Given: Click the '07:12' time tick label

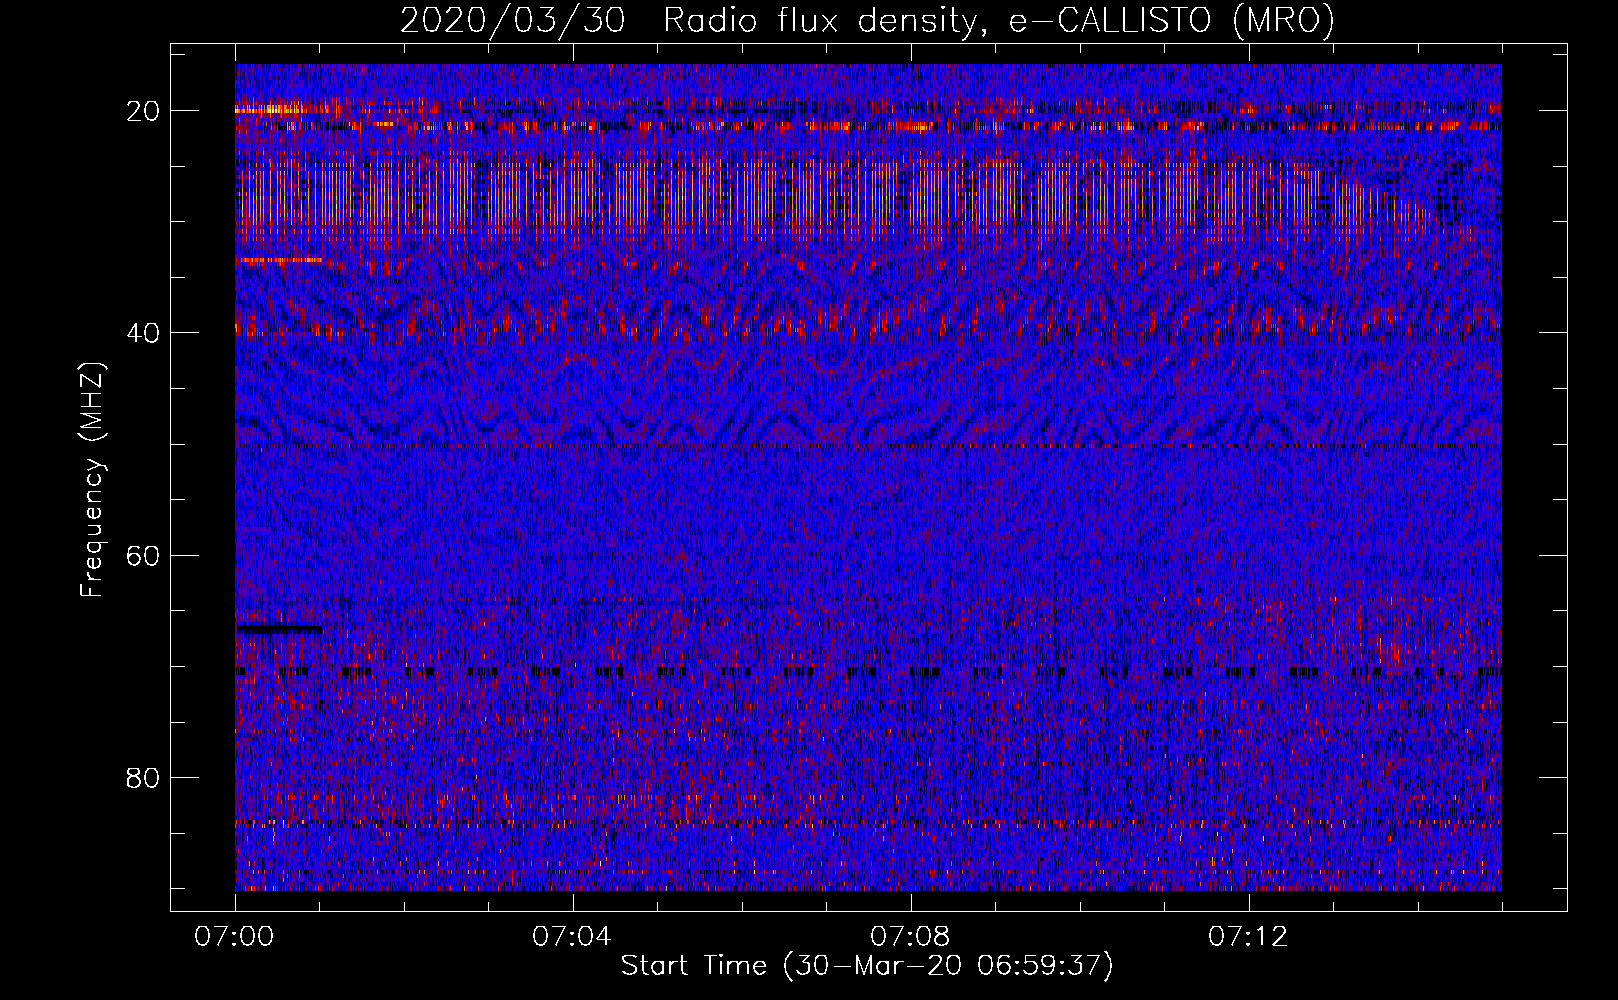Looking at the screenshot, I should coord(1248,937).
